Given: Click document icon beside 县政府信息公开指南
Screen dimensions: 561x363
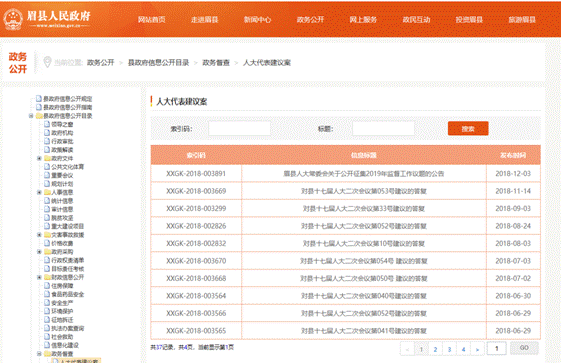Looking at the screenshot, I should click(39, 107).
